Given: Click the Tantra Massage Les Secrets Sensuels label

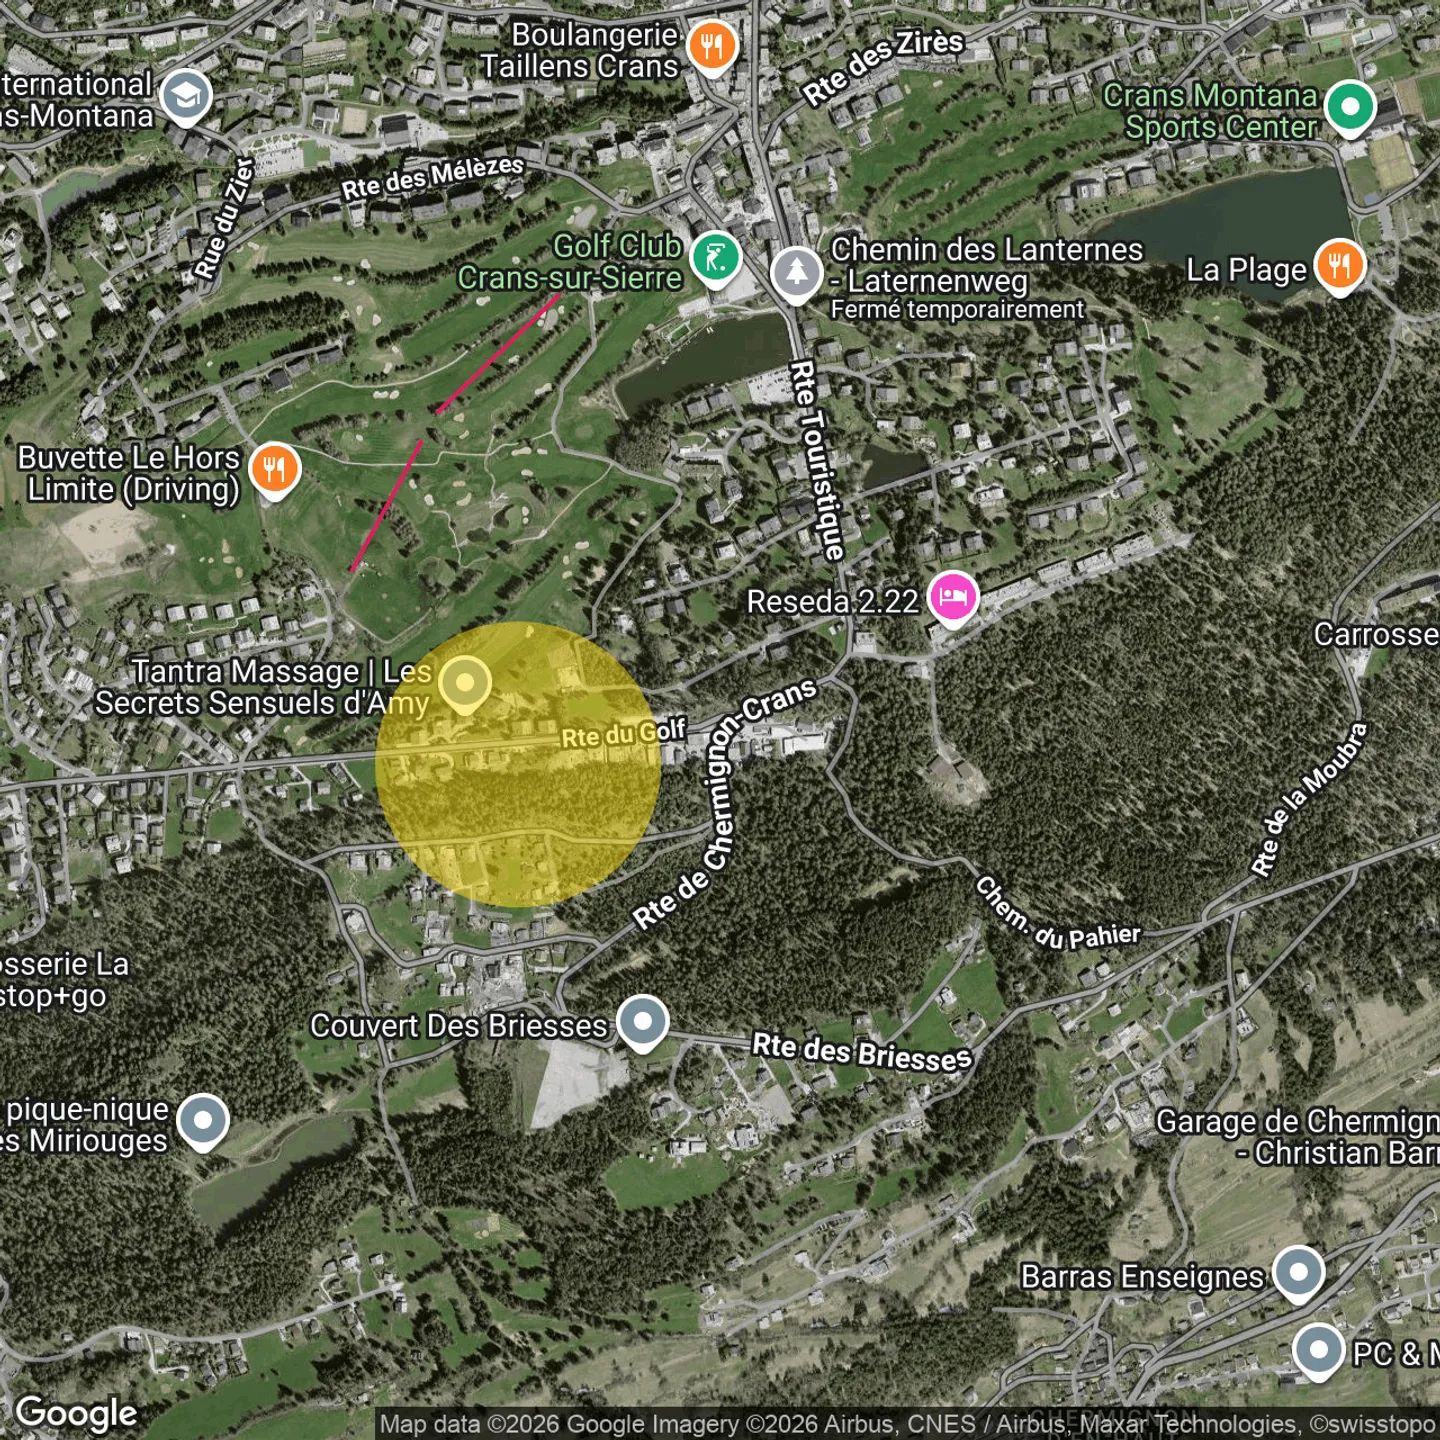Looking at the screenshot, I should [263, 687].
